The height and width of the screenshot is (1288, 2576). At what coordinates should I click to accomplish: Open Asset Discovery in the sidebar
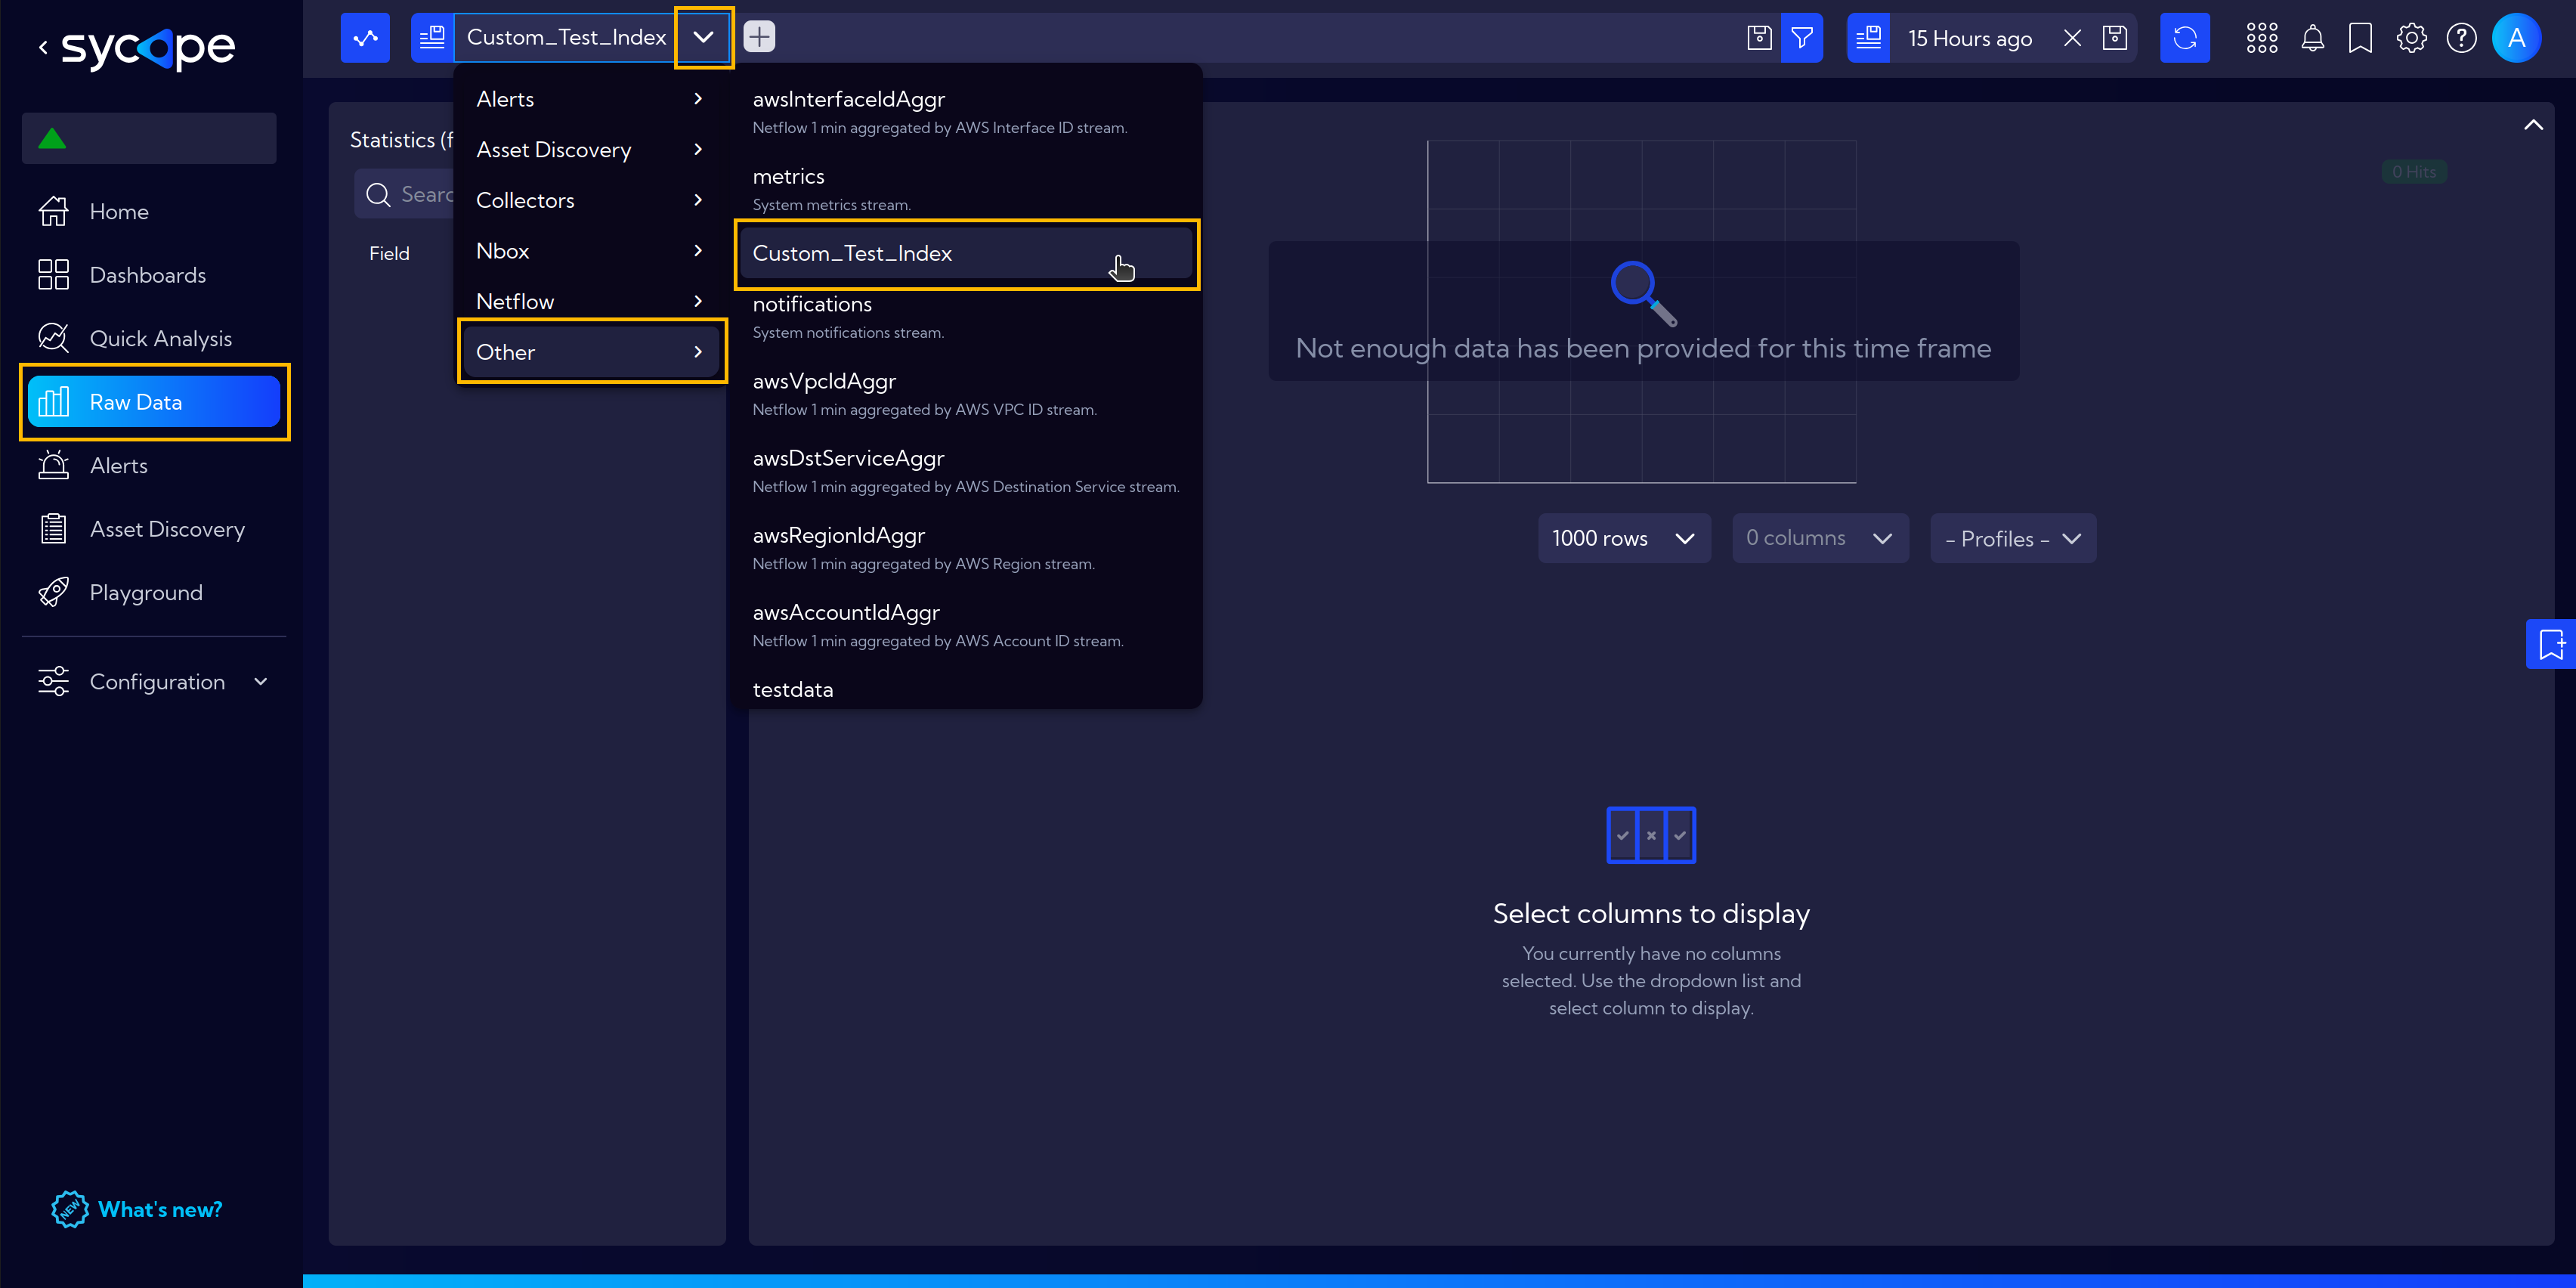coord(167,529)
